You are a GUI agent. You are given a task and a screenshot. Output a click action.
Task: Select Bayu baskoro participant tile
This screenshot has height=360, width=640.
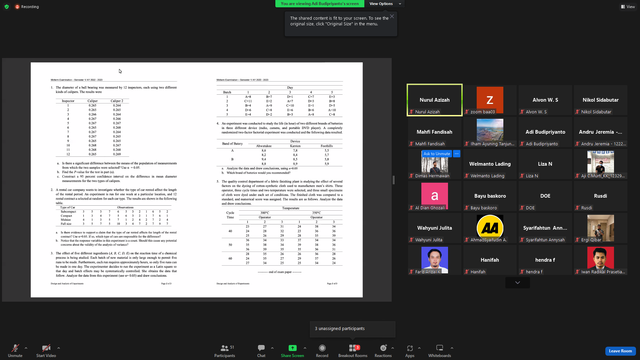tap(490, 196)
